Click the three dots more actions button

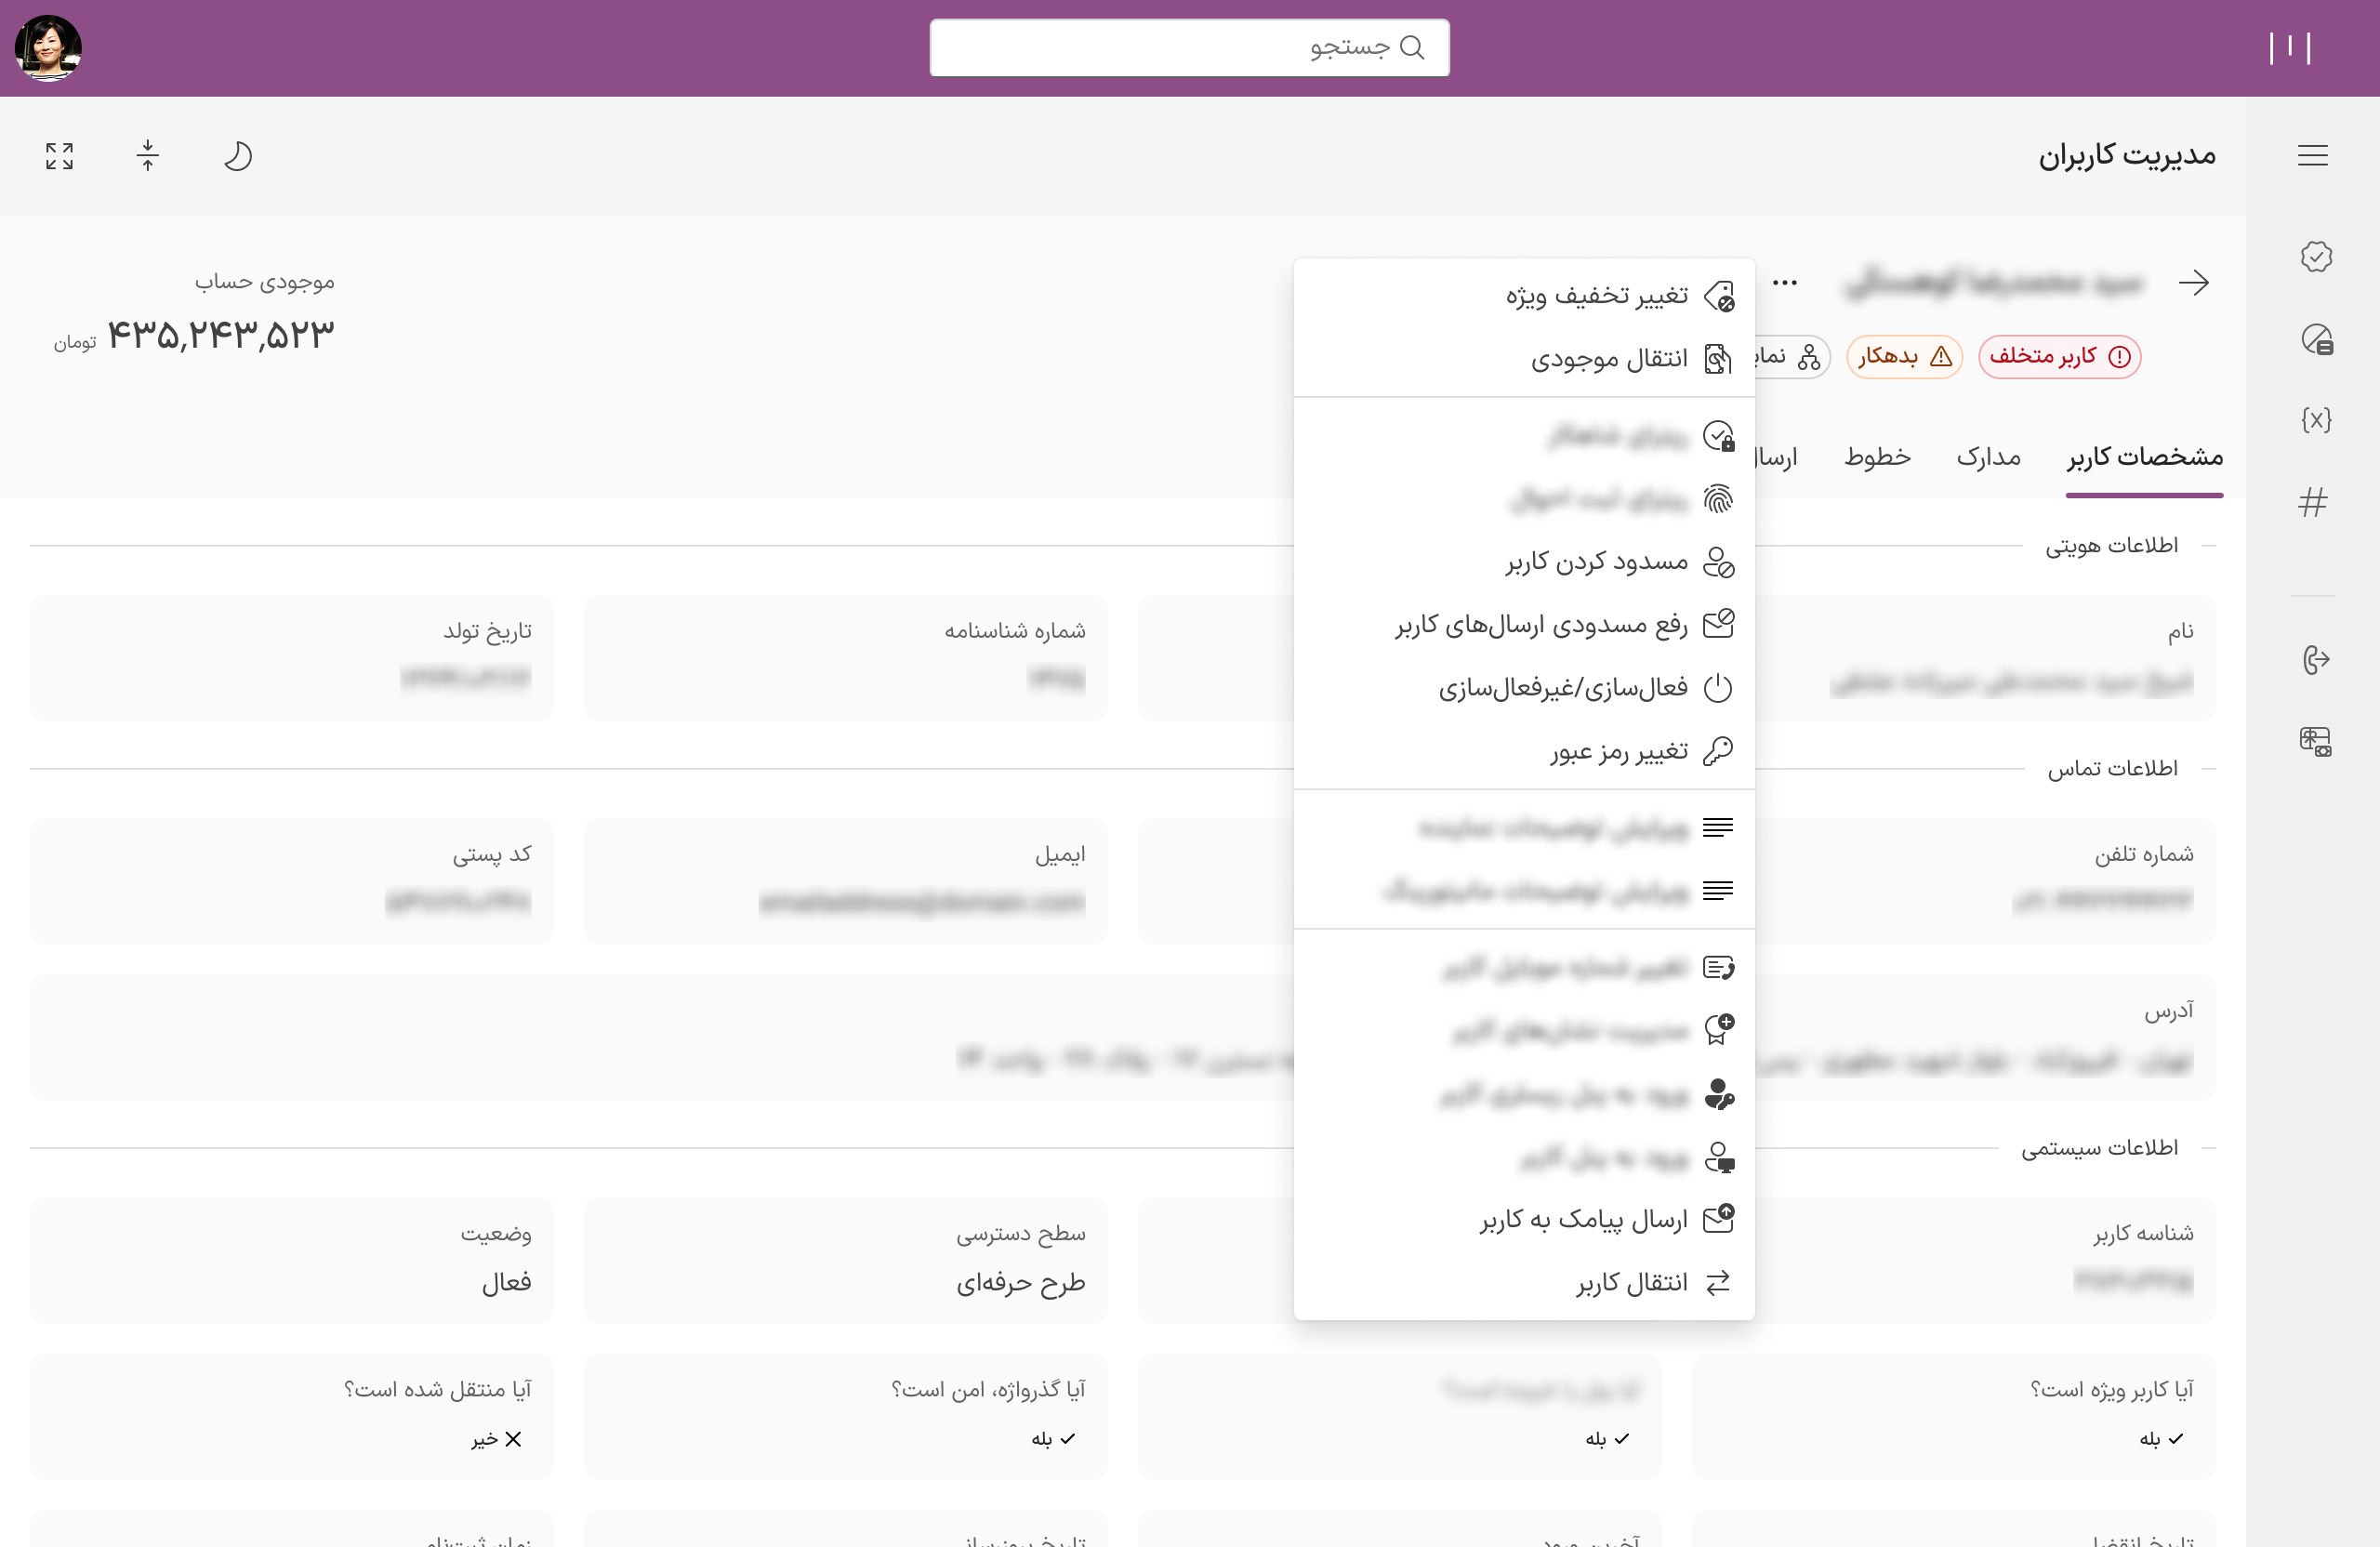[x=1784, y=282]
